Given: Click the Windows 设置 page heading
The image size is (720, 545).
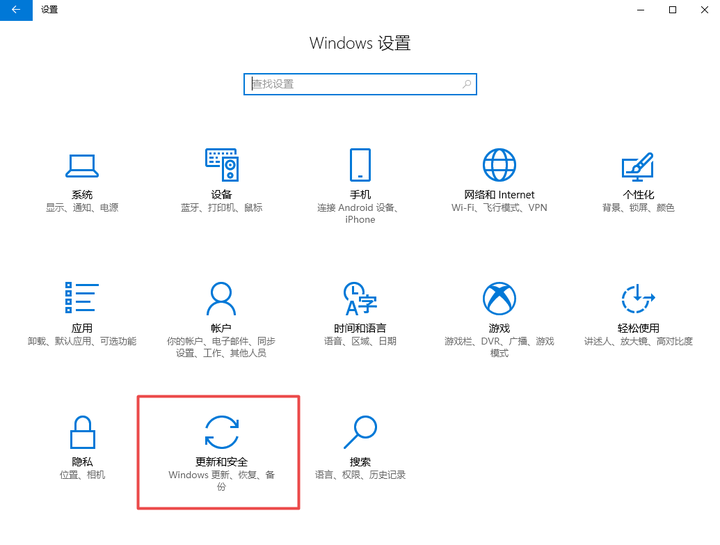Looking at the screenshot, I should point(360,43).
